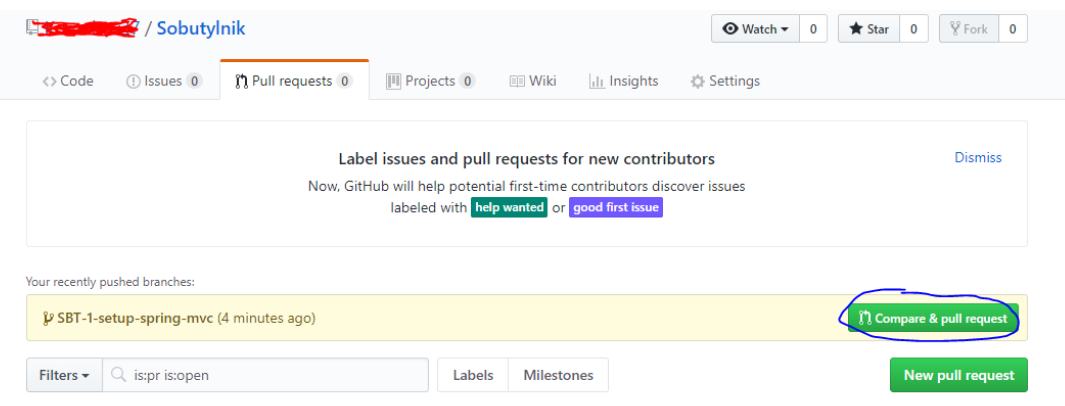Screen dimensions: 1065x406
Task: Click the eye icon in Watch button
Action: tap(730, 29)
